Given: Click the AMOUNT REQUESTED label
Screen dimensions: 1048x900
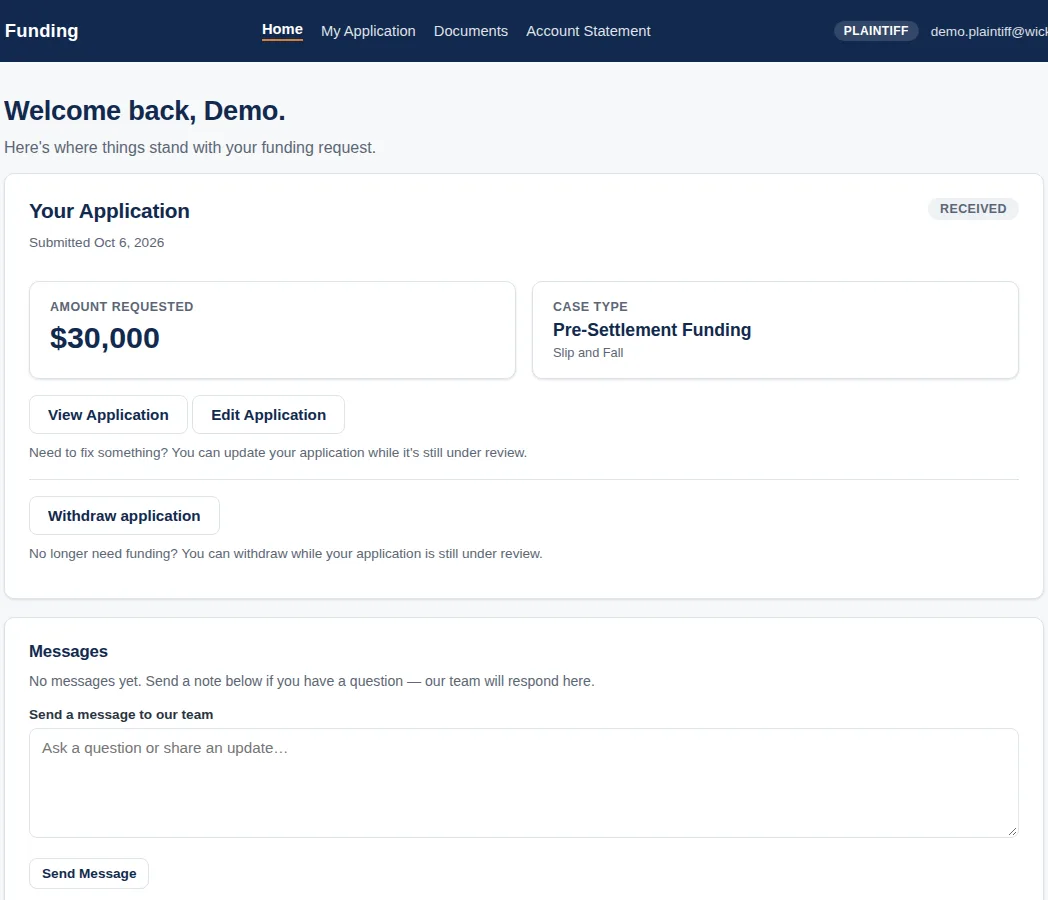Looking at the screenshot, I should click(122, 307).
